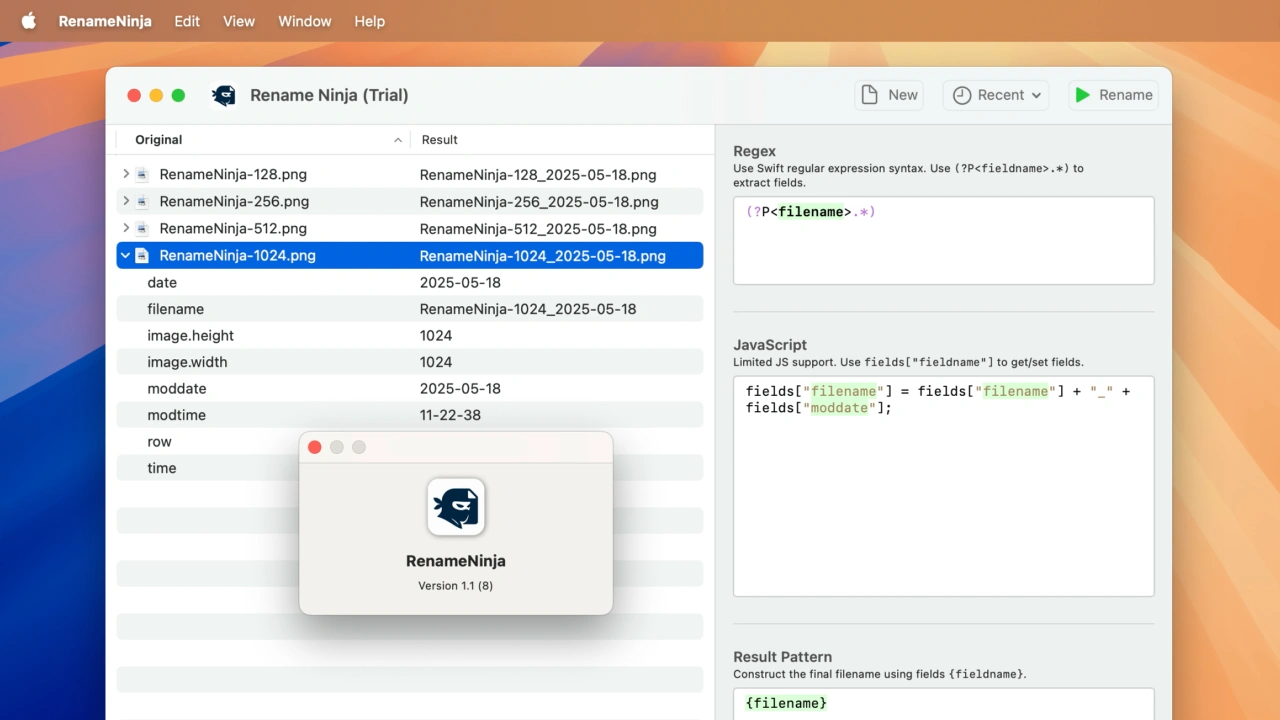Click the file icon beside RenameNinja-128.png
1280x720 pixels.
(143, 175)
